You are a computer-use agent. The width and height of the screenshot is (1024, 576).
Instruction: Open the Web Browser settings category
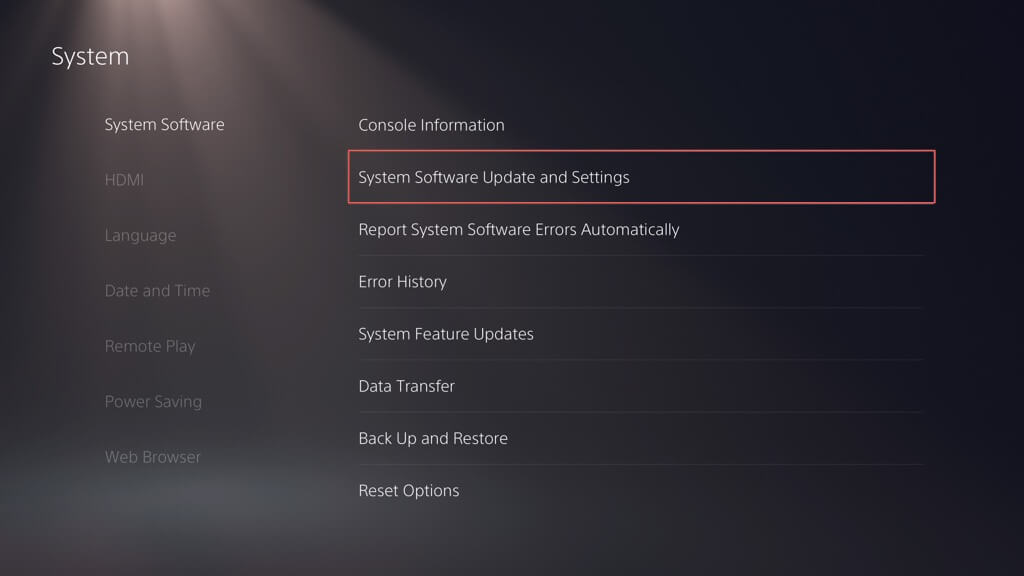click(x=152, y=457)
